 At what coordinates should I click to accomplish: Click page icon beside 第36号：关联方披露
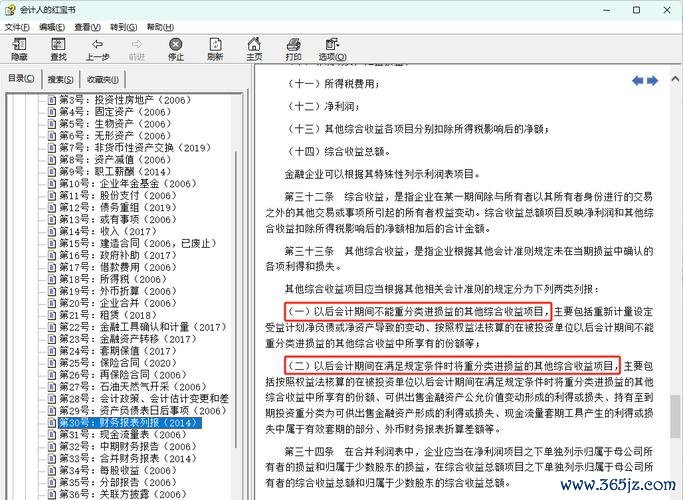(52, 494)
